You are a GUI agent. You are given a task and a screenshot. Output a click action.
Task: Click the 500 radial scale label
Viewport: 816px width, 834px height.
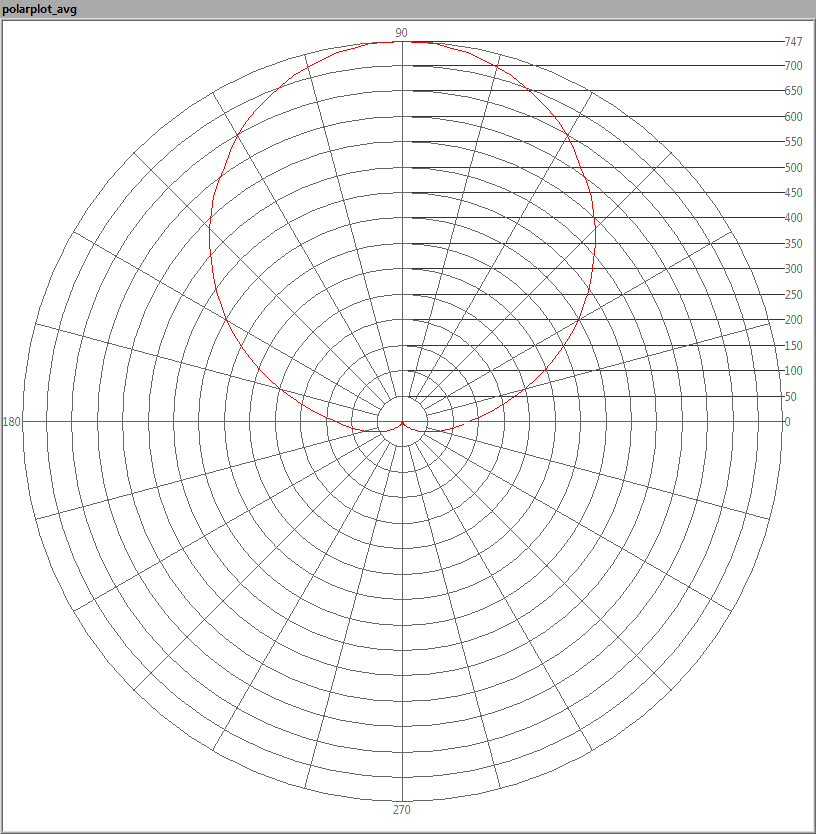click(x=793, y=168)
